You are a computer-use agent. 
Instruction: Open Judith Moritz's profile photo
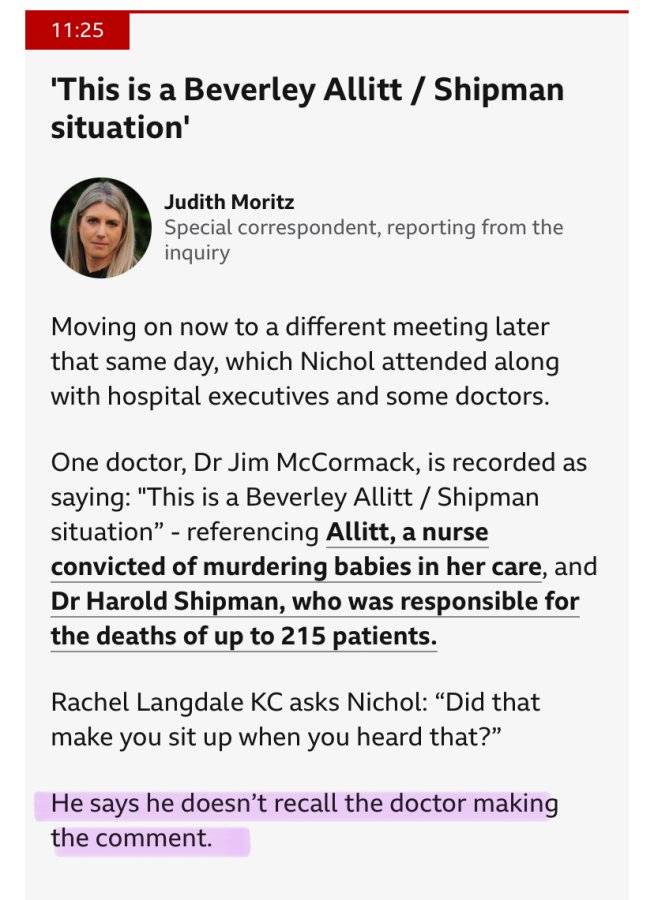tap(101, 227)
